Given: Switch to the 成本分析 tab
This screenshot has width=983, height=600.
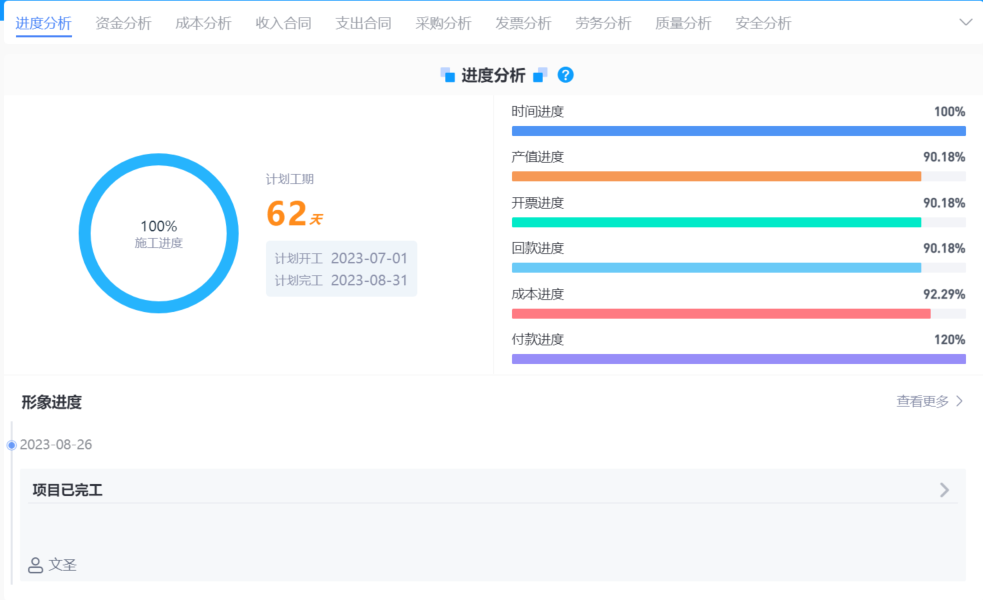Looking at the screenshot, I should tap(203, 21).
